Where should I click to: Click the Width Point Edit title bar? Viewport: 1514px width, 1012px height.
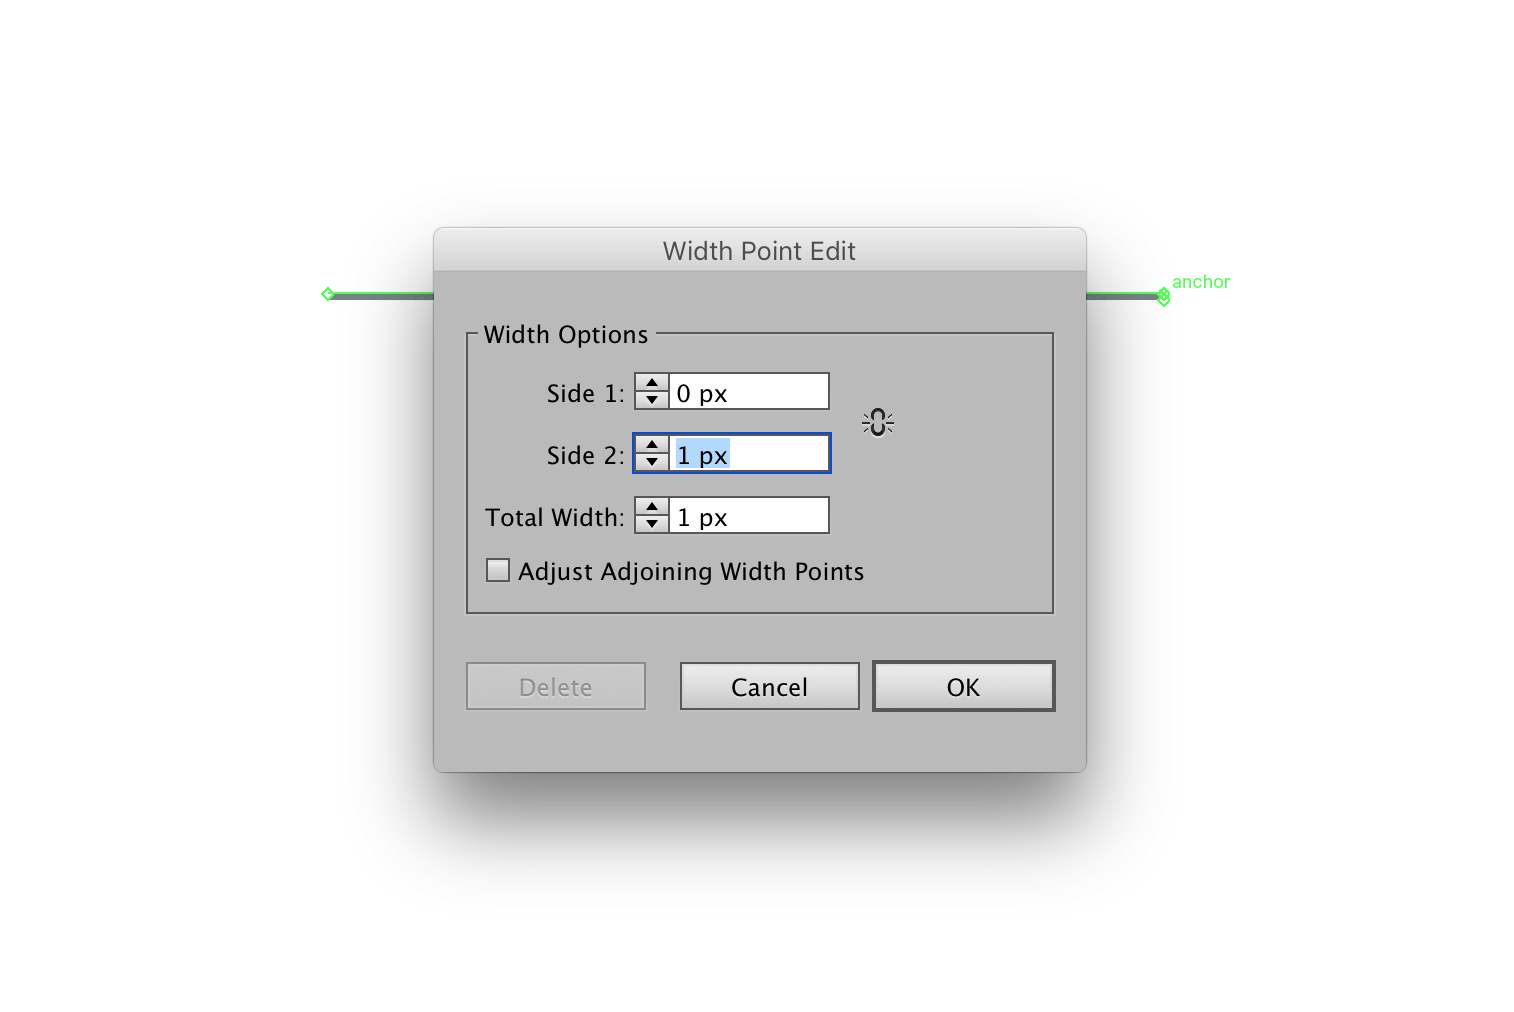pos(757,251)
